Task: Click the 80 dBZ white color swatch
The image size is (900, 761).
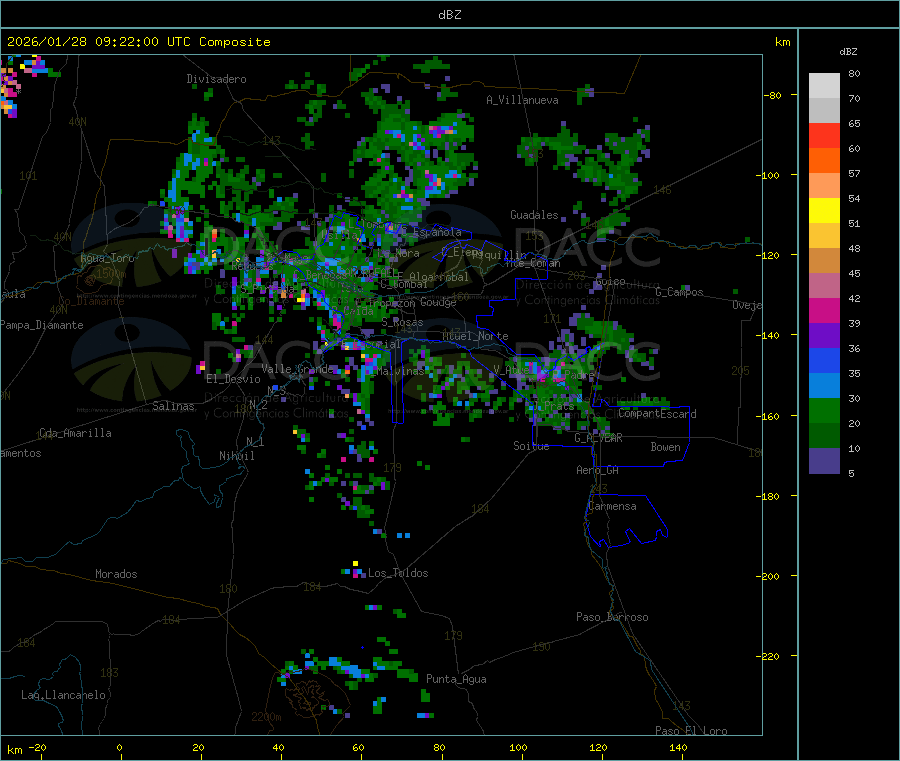Action: pos(824,86)
